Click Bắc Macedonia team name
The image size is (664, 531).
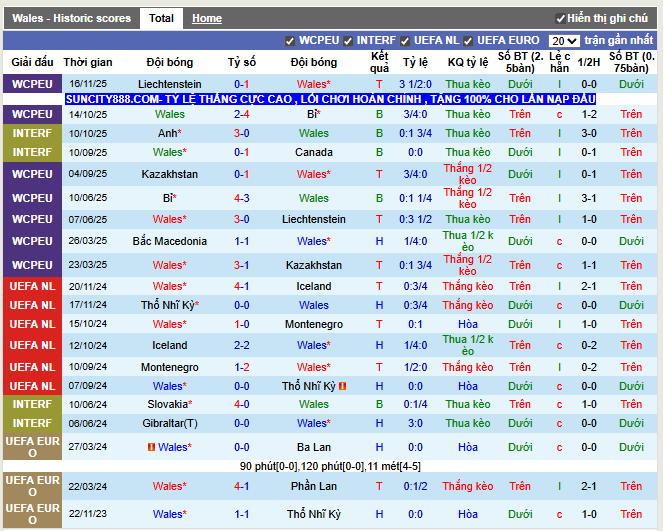click(x=169, y=241)
